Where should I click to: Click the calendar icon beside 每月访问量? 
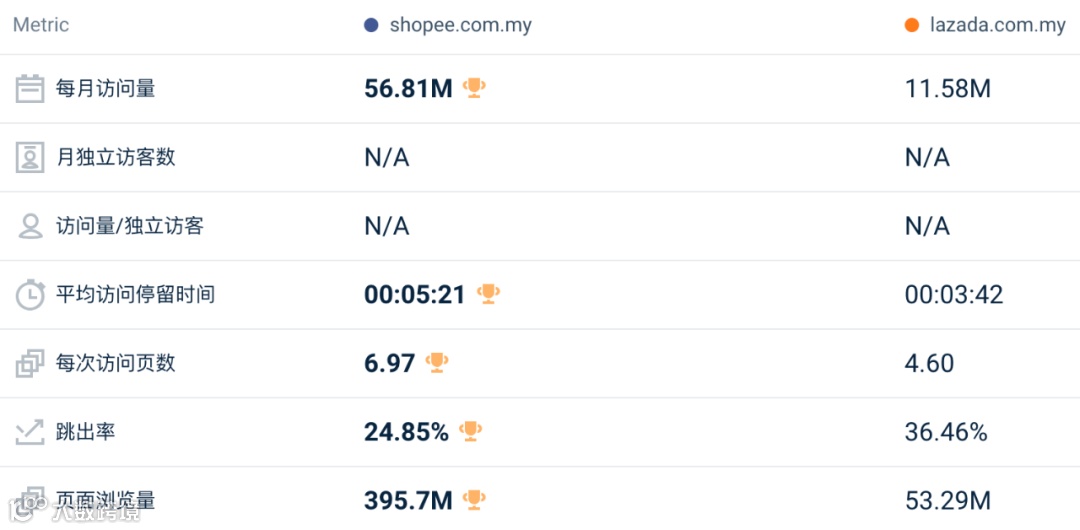(x=30, y=89)
